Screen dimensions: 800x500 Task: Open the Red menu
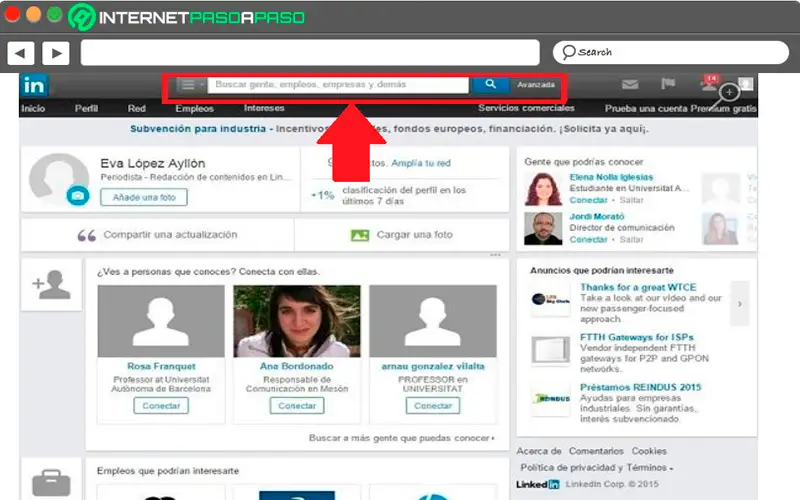pos(137,108)
